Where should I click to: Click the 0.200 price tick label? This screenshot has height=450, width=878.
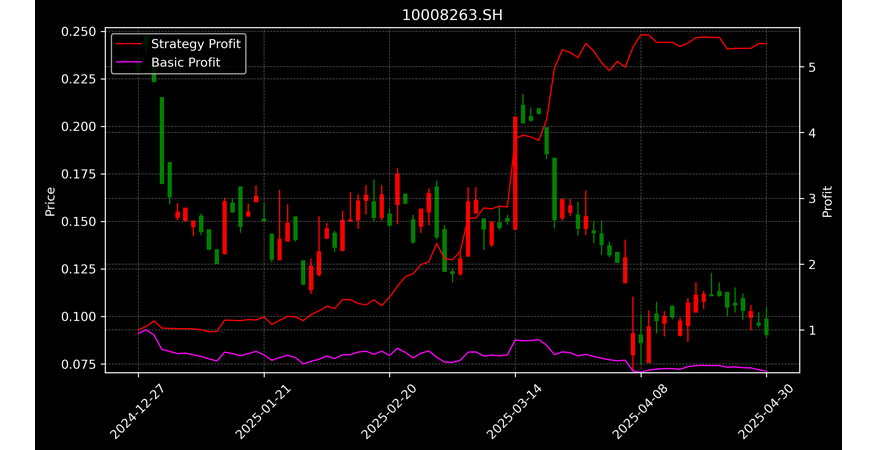(78, 126)
